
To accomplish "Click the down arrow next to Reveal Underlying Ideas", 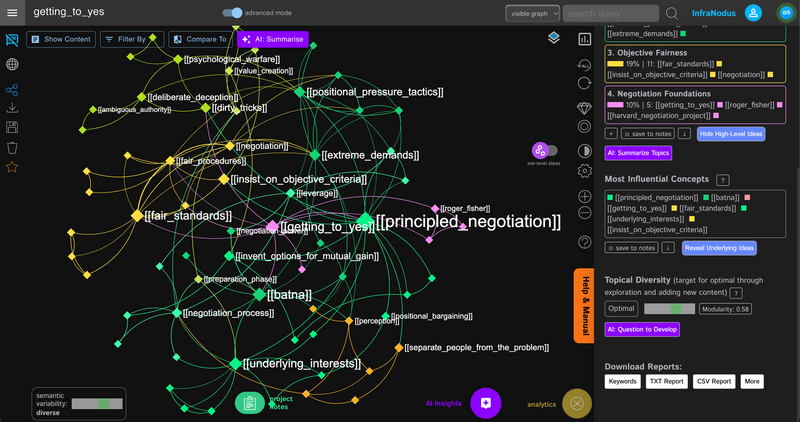I will click(668, 248).
